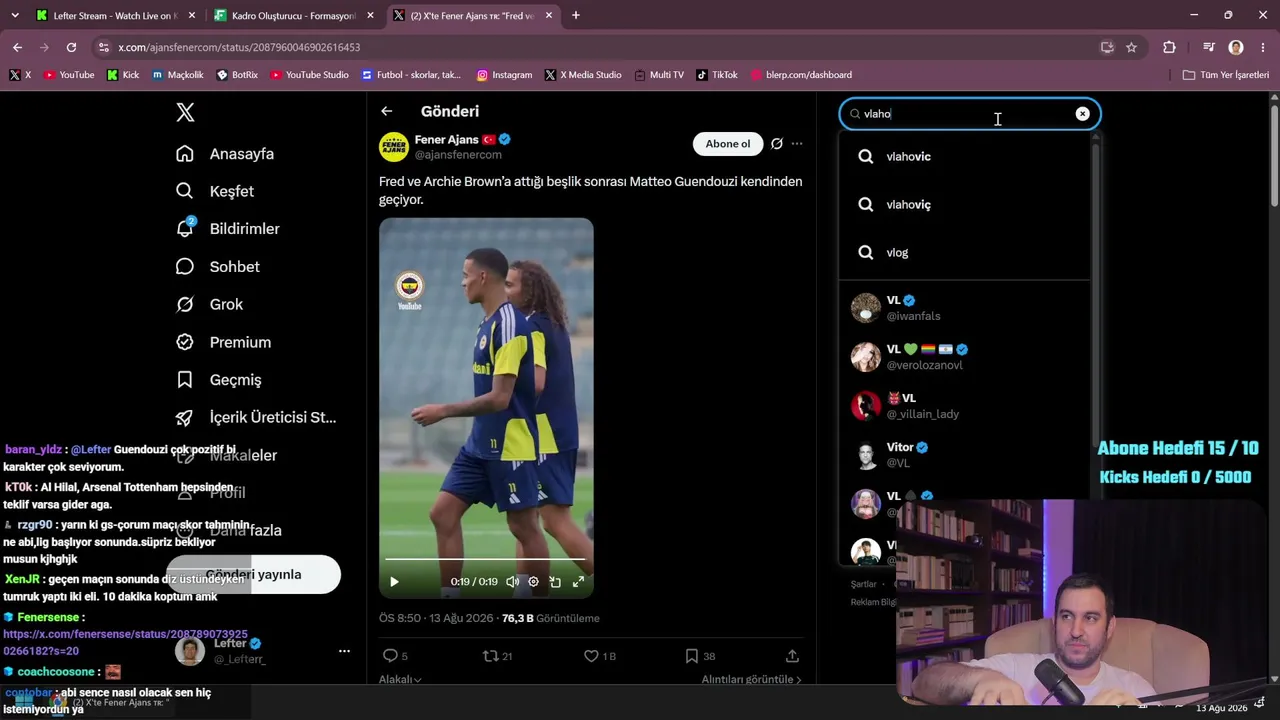Open the browser extensions puzzle icon

[1169, 47]
